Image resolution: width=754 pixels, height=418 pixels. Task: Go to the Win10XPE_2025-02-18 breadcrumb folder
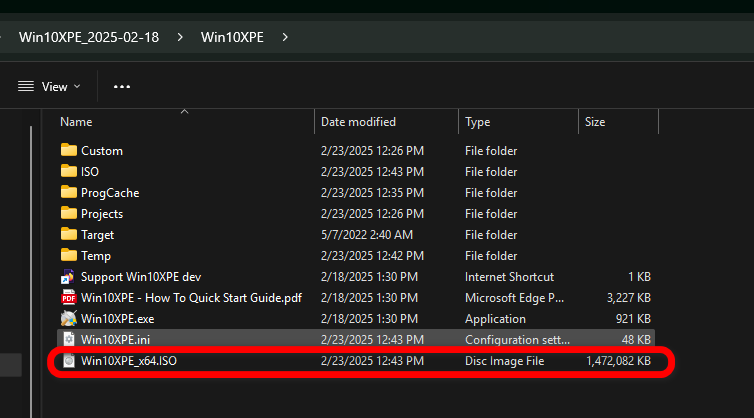[89, 38]
